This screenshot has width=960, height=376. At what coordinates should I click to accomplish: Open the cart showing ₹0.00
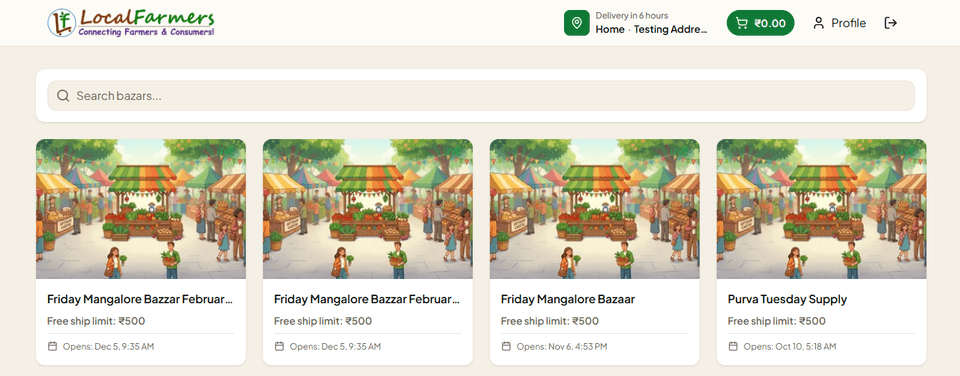760,23
